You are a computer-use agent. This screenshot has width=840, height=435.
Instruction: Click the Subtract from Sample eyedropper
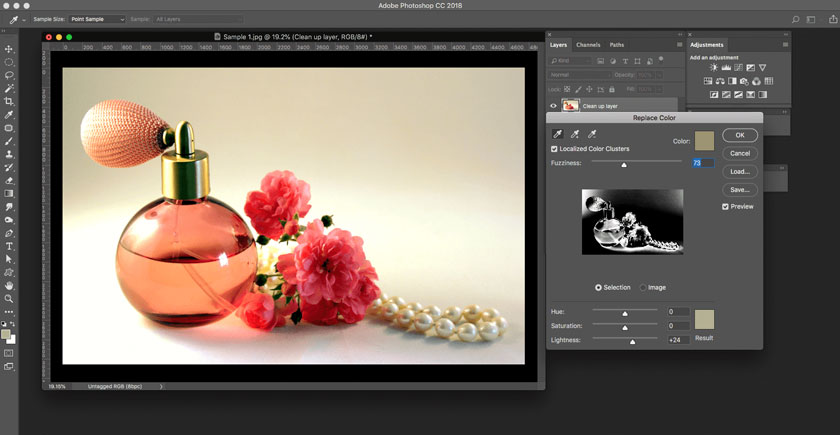[592, 134]
